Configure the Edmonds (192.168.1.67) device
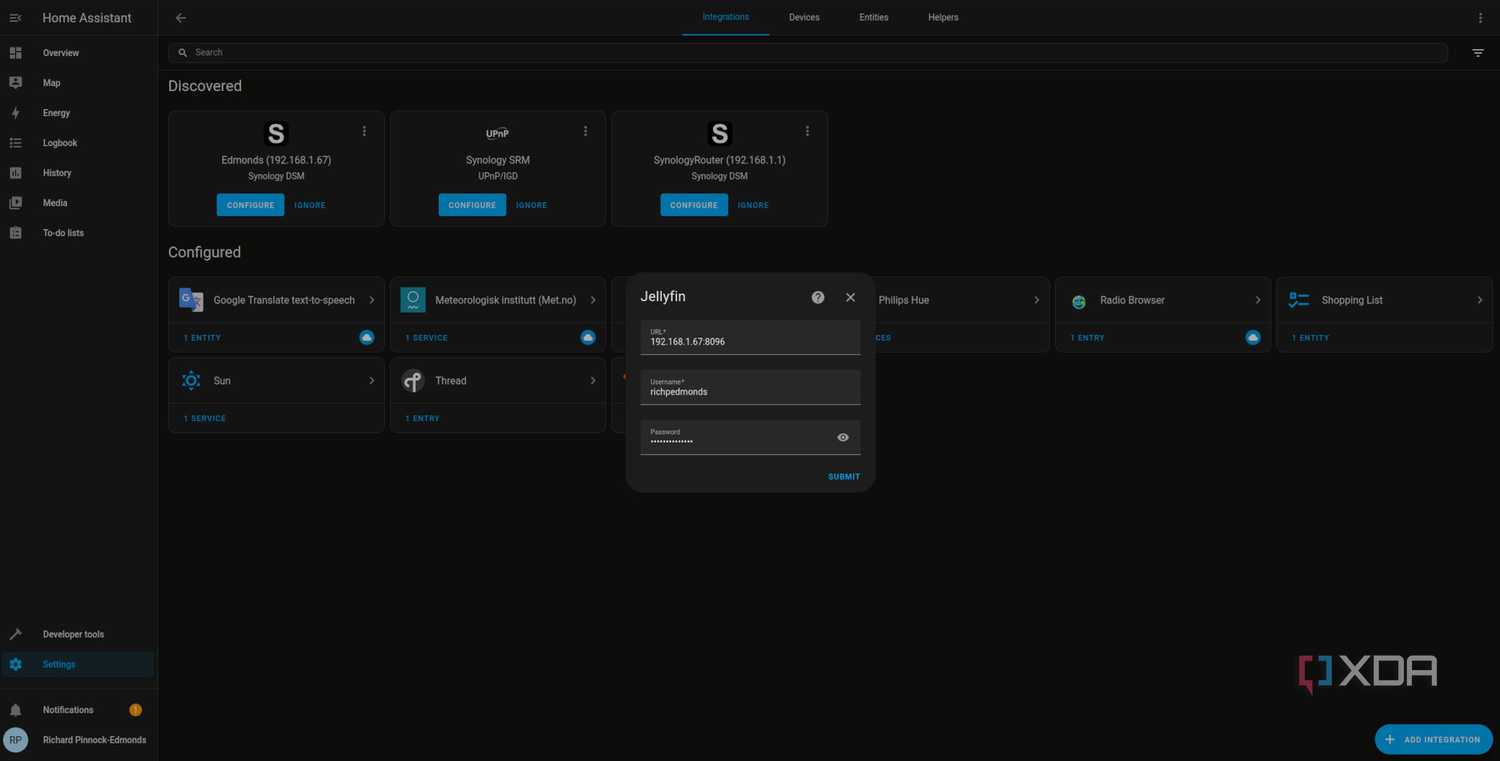The width and height of the screenshot is (1500, 761). pos(250,205)
